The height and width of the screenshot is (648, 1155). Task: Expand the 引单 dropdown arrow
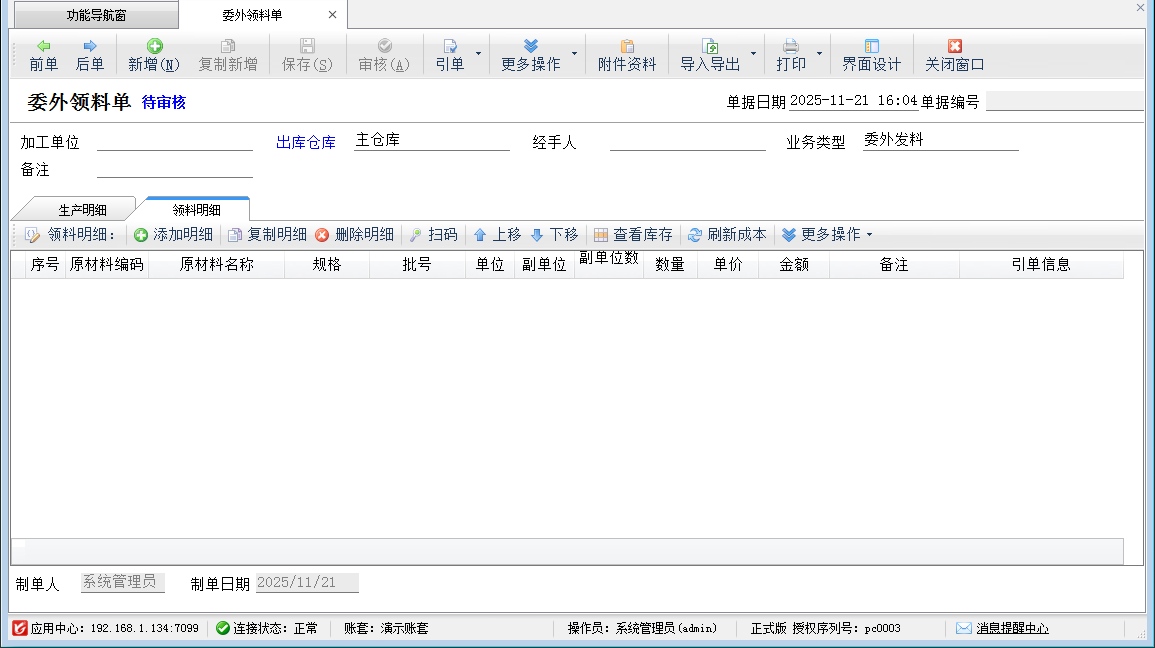pos(478,53)
